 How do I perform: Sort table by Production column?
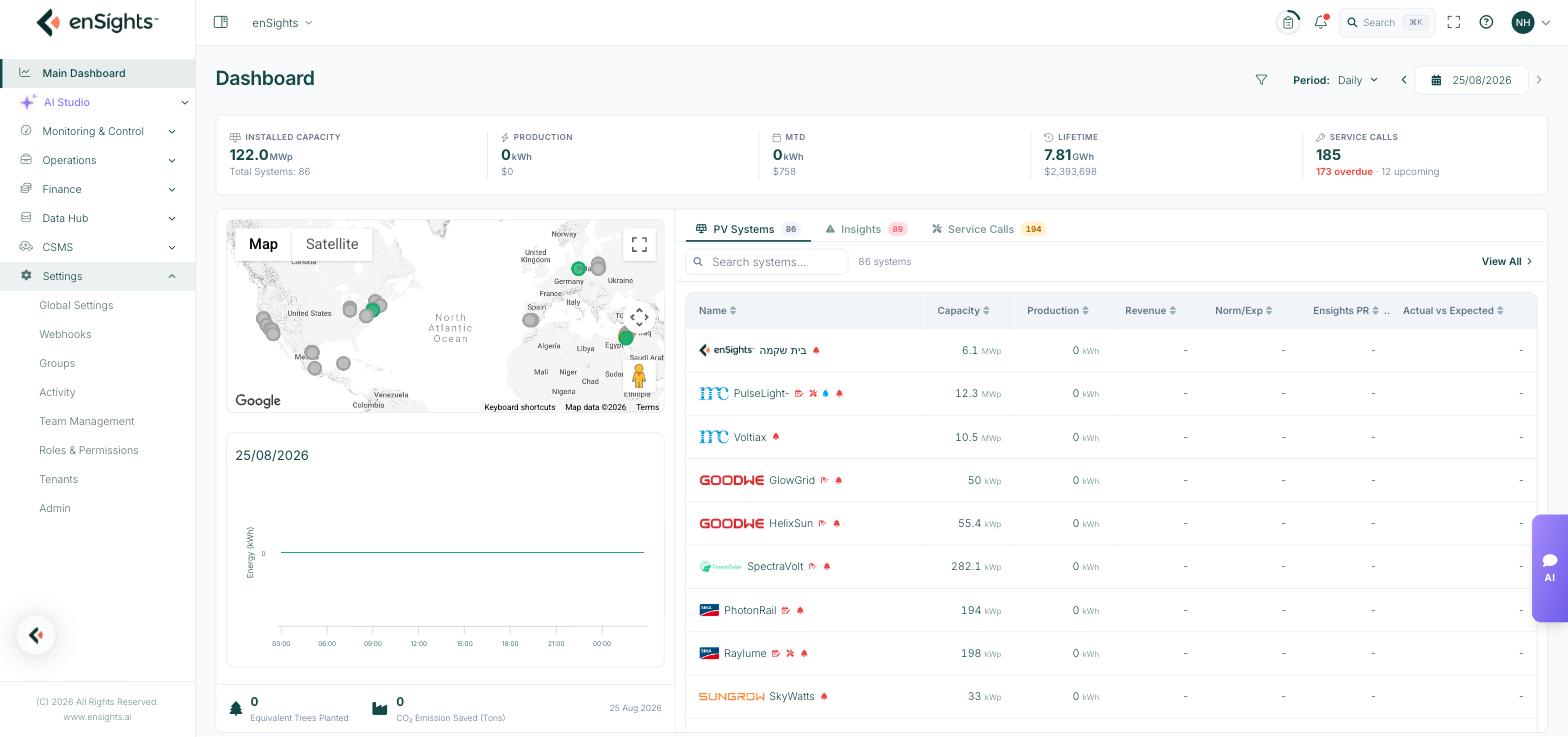click(x=1057, y=310)
